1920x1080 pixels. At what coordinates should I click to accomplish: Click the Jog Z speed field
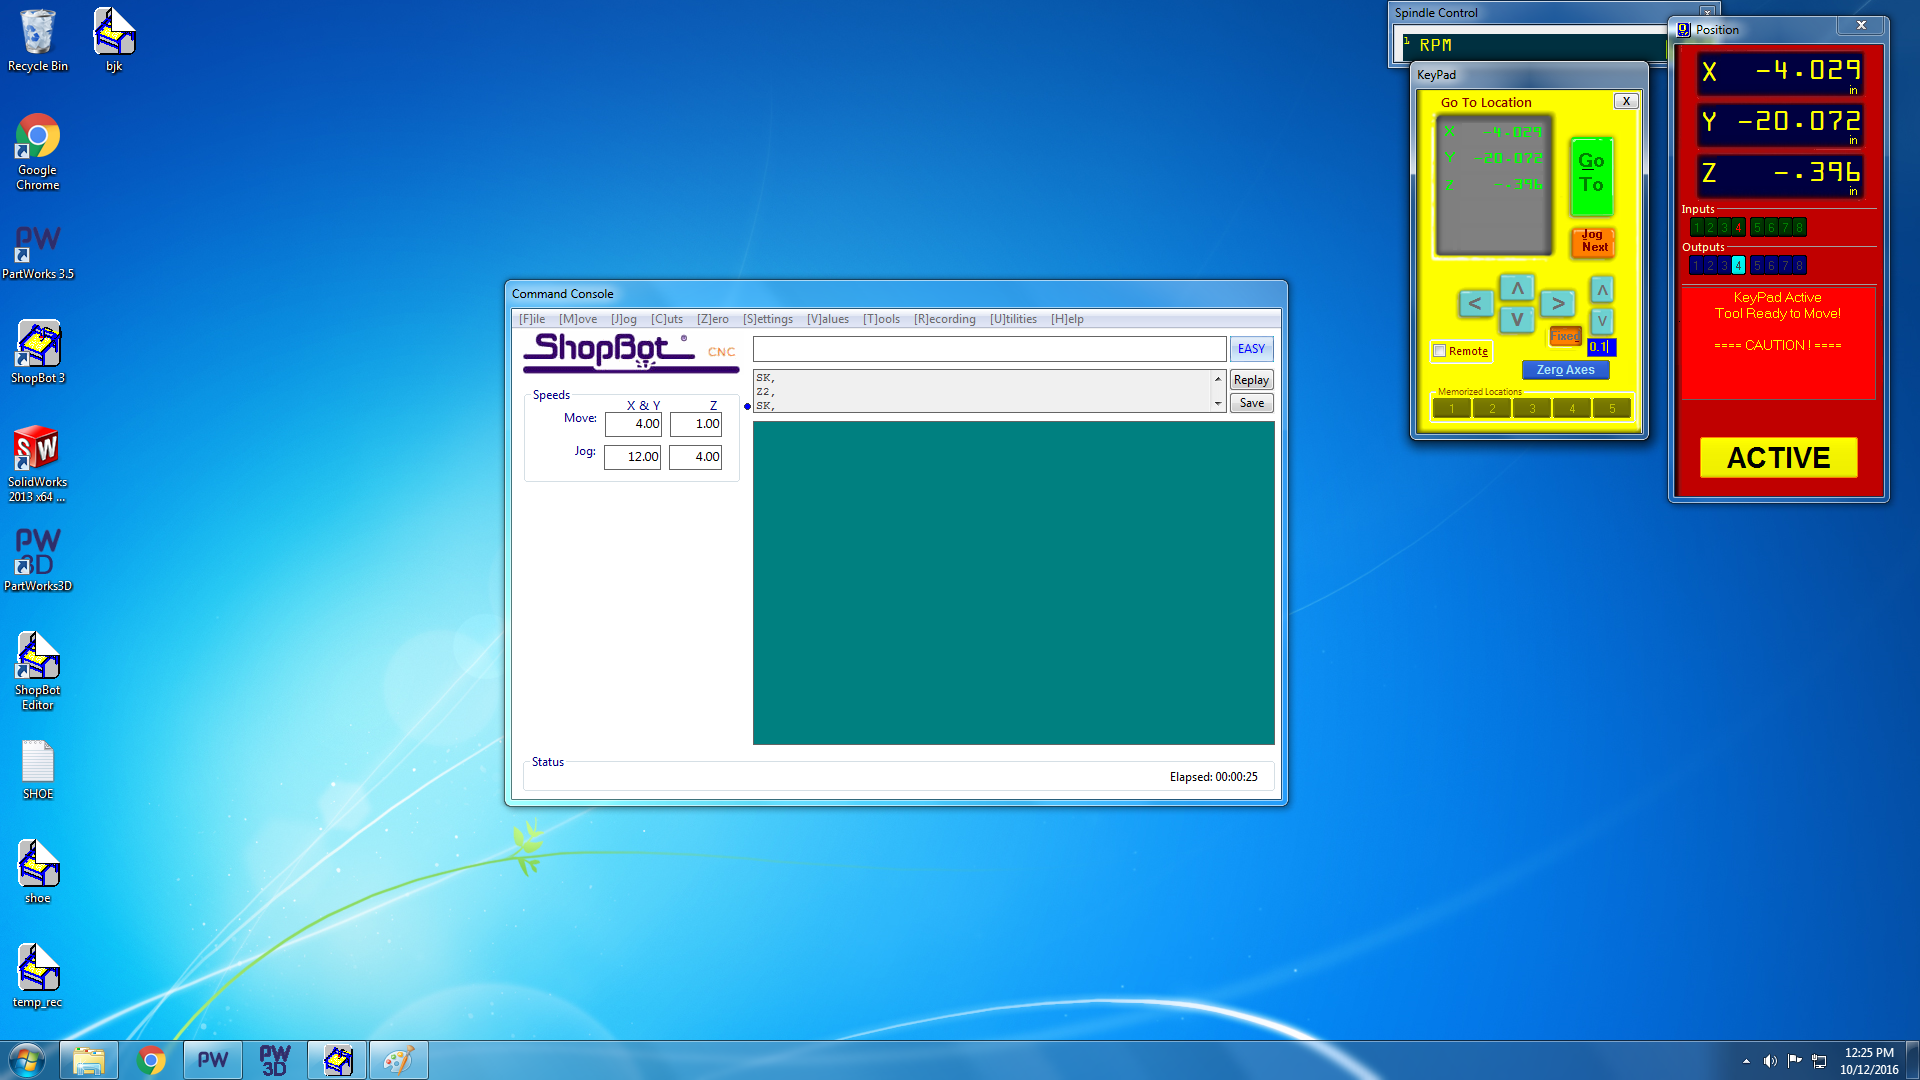[695, 457]
